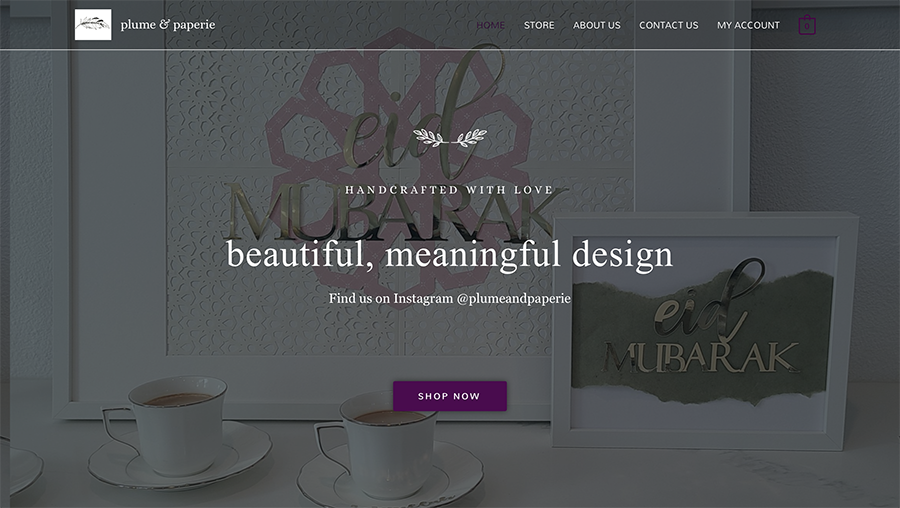Click the feather logo image
The width and height of the screenshot is (900, 508).
click(93, 25)
